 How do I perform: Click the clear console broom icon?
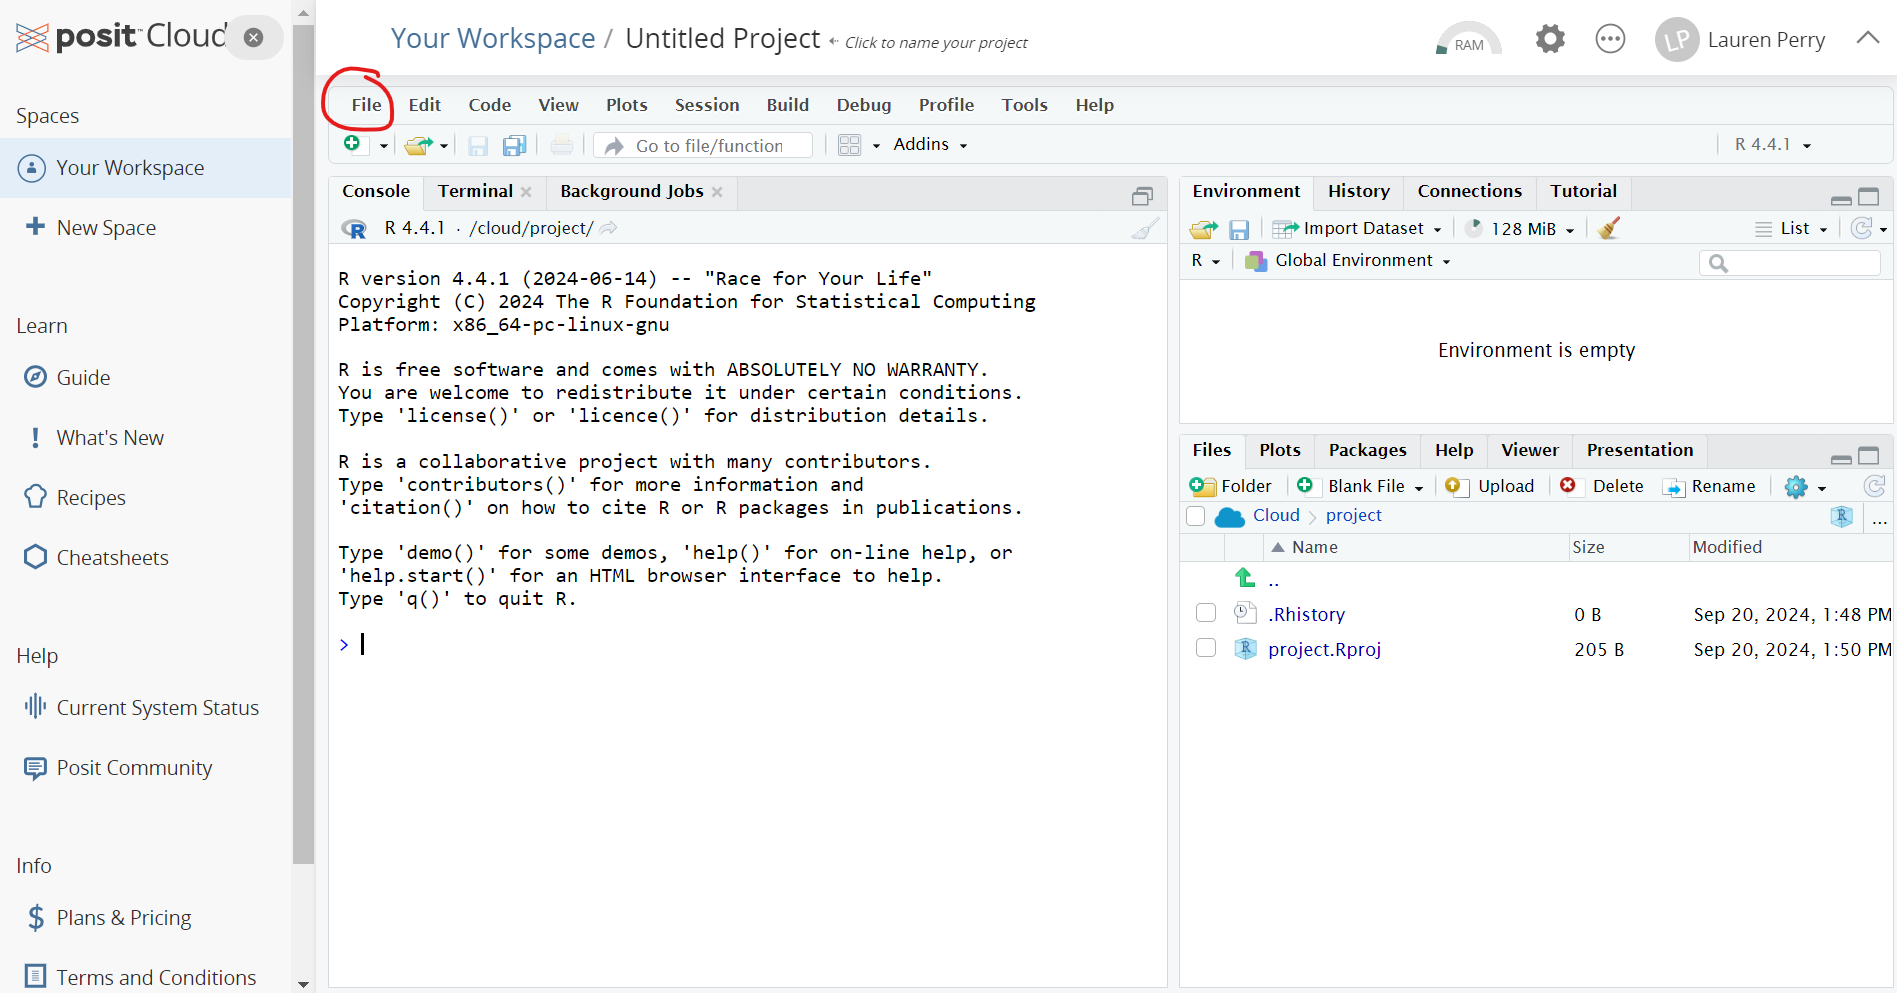click(x=1145, y=229)
